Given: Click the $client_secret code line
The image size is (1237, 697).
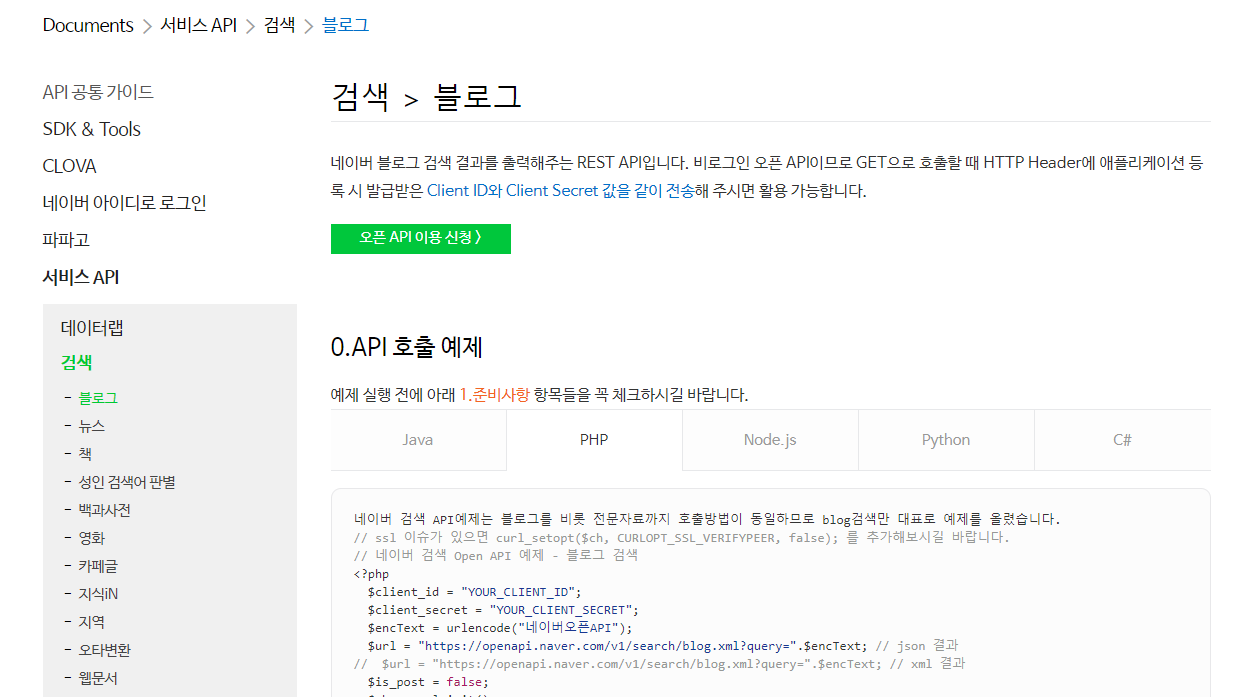Looking at the screenshot, I should (x=503, y=610).
